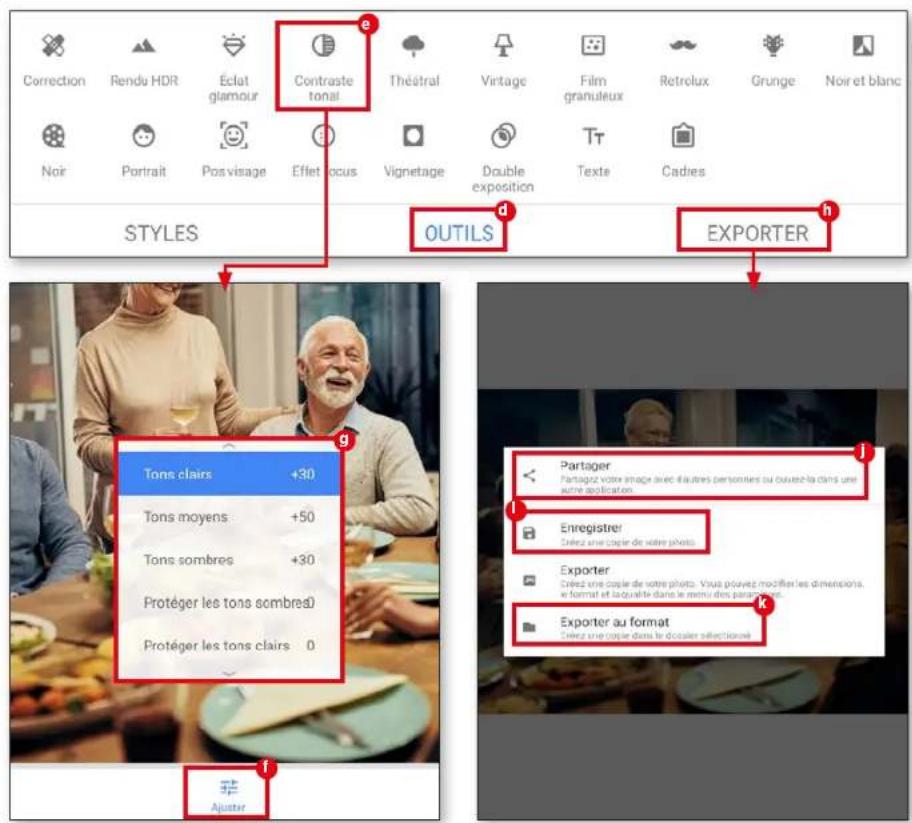Open the Film granuleux tool

pyautogui.click(x=593, y=67)
